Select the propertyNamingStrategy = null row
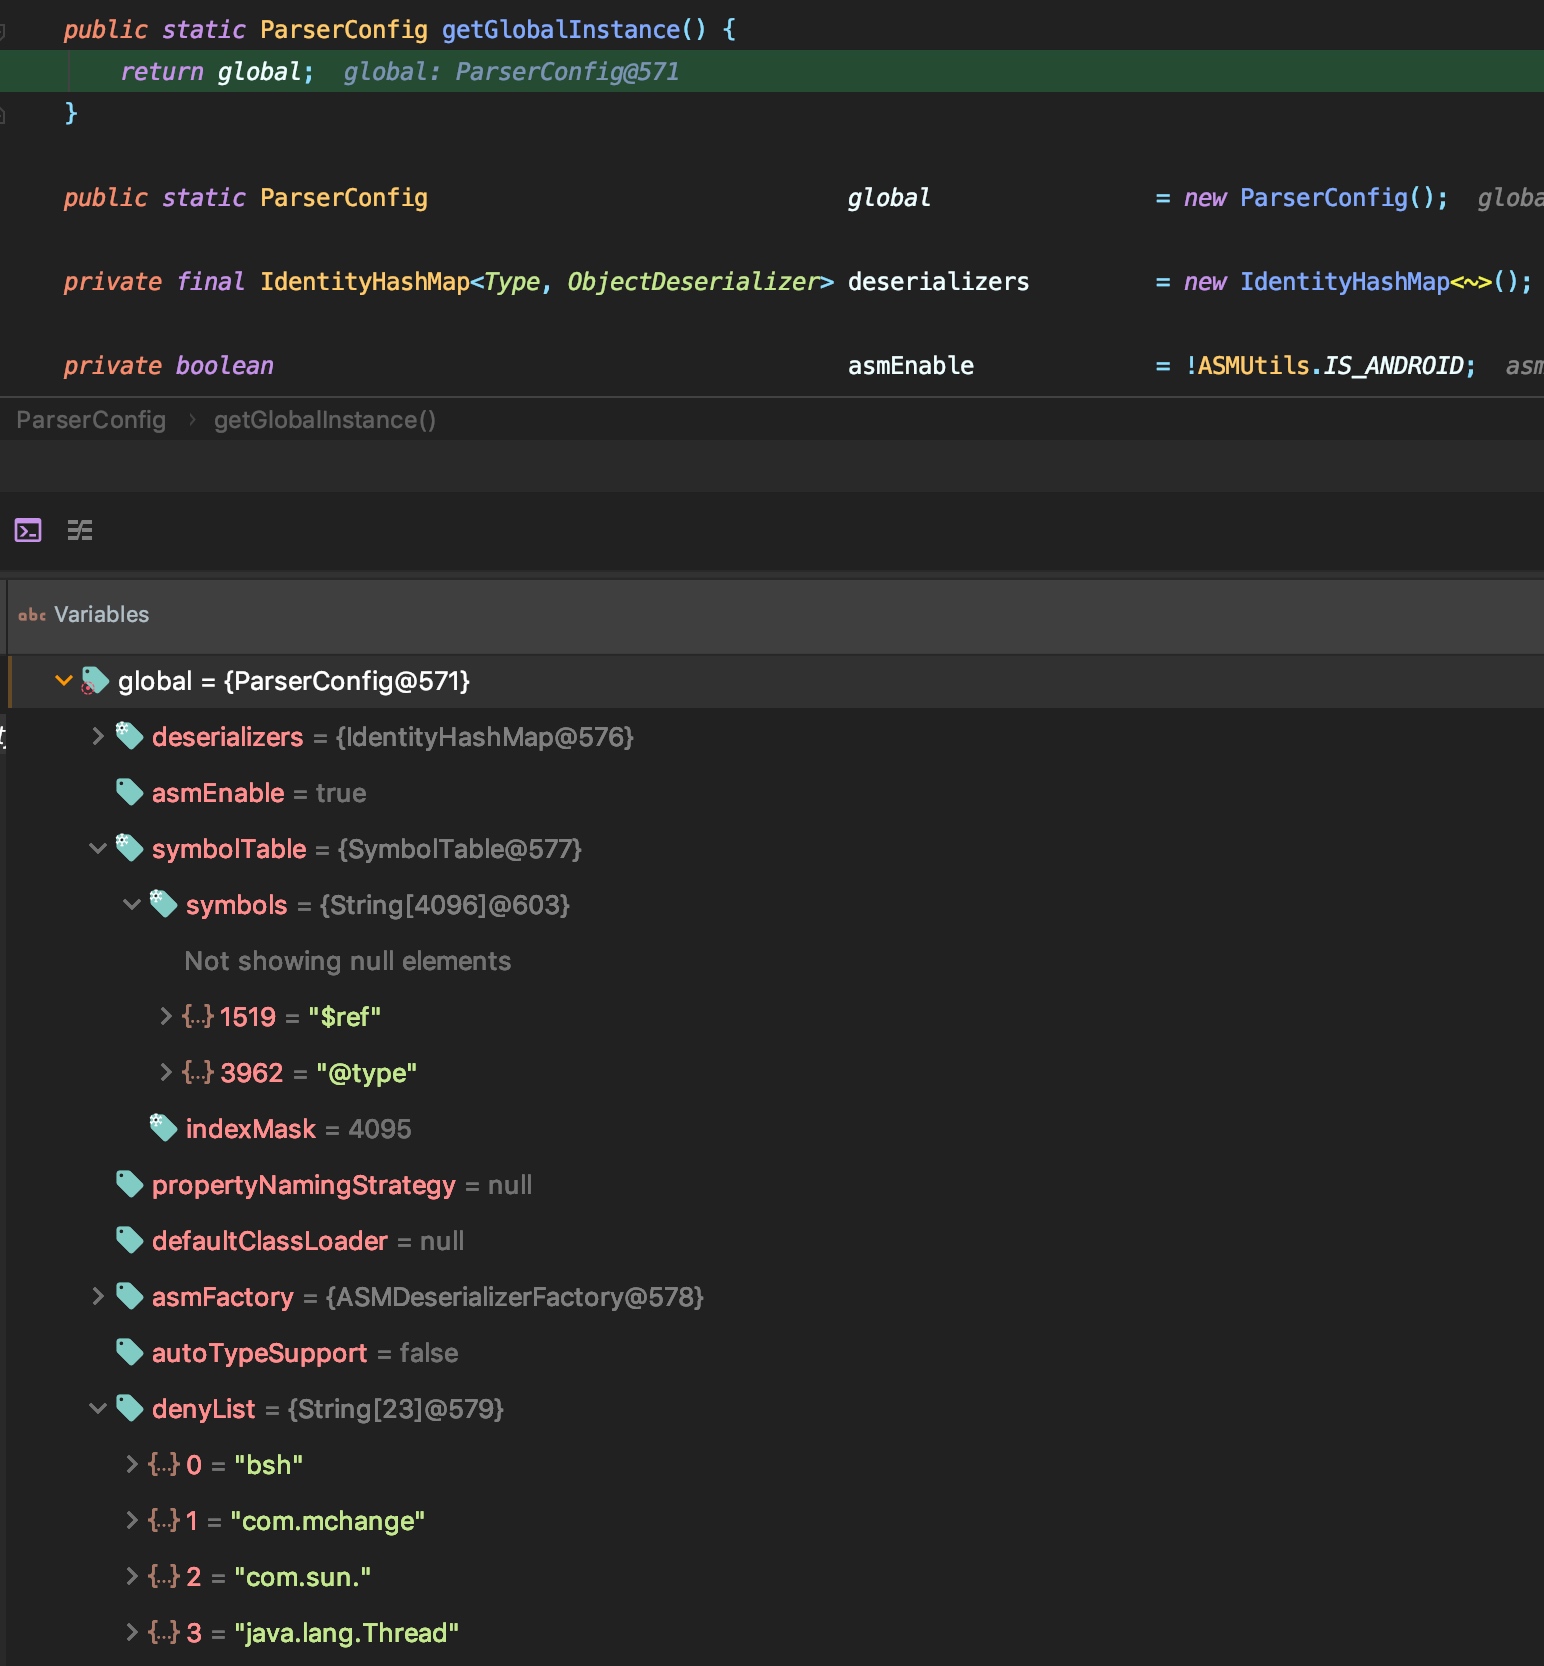 (775, 1184)
